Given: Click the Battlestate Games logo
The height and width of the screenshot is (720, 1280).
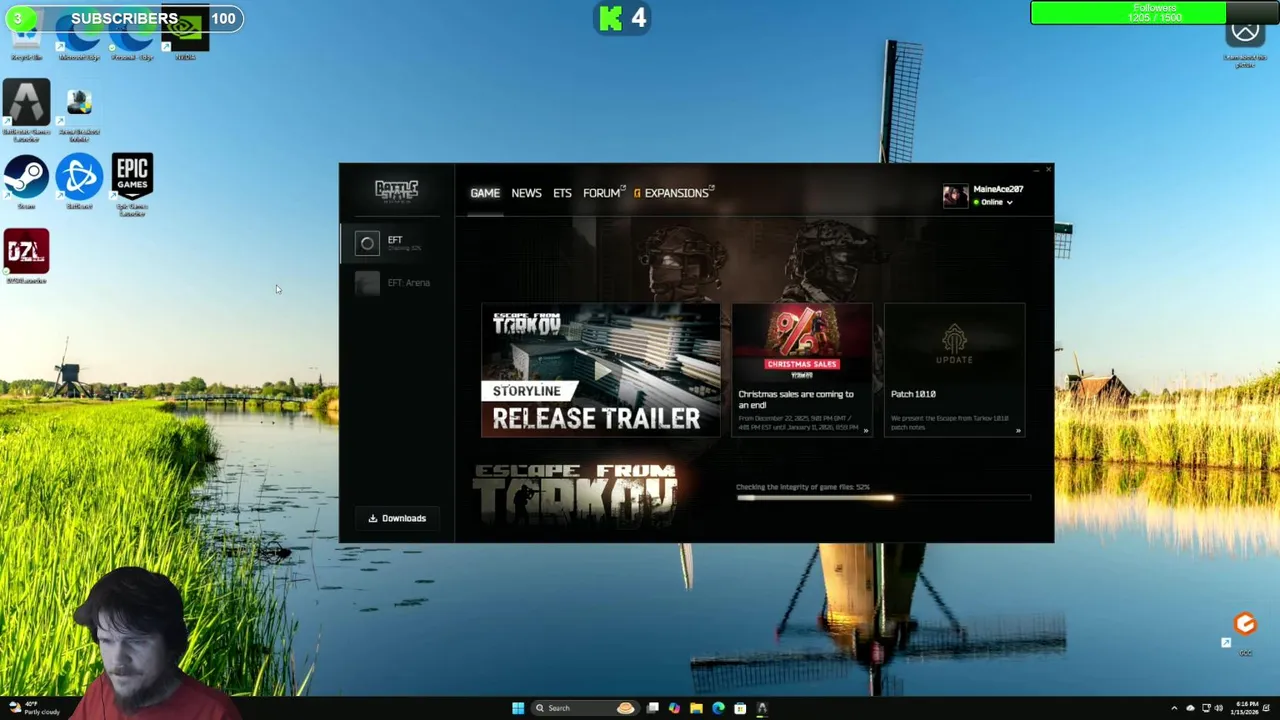Looking at the screenshot, I should (x=396, y=190).
